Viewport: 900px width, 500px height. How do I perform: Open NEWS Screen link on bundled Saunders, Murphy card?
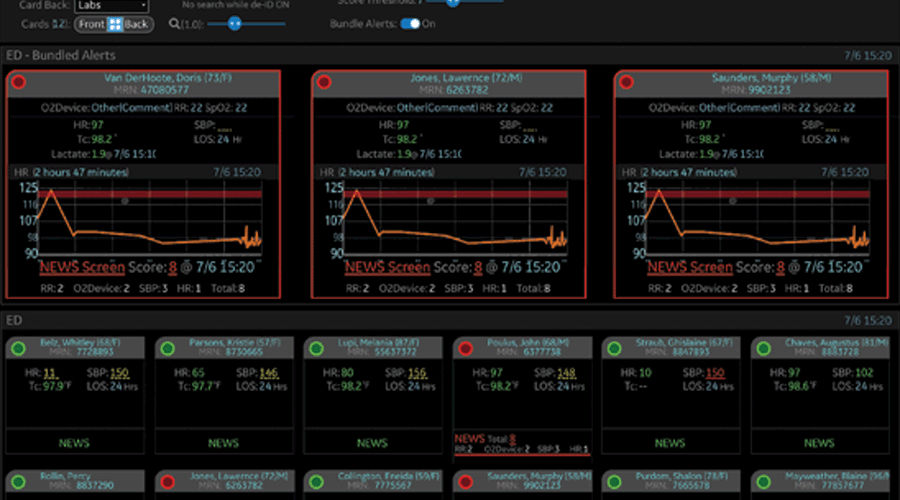[x=690, y=268]
